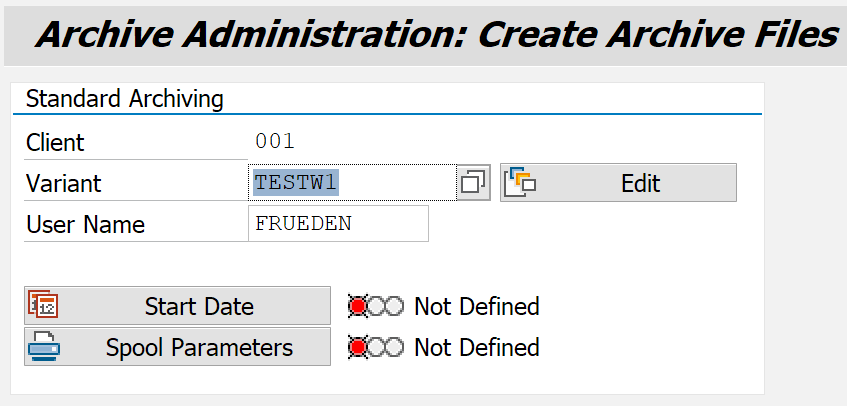This screenshot has height=406, width=847.
Task: Click the icon on the Edit button
Action: pyautogui.click(x=521, y=183)
